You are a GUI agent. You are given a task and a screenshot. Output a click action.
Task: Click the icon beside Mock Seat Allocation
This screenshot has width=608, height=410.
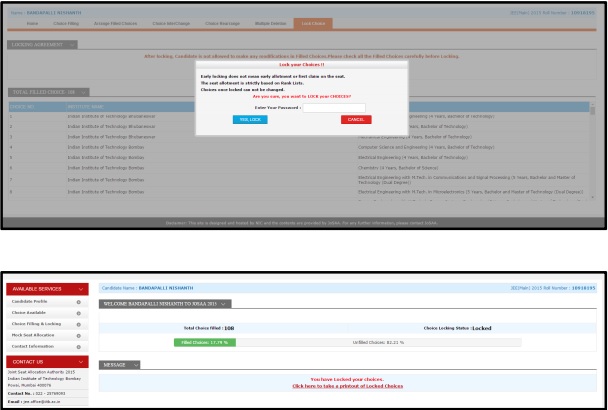tap(78, 336)
